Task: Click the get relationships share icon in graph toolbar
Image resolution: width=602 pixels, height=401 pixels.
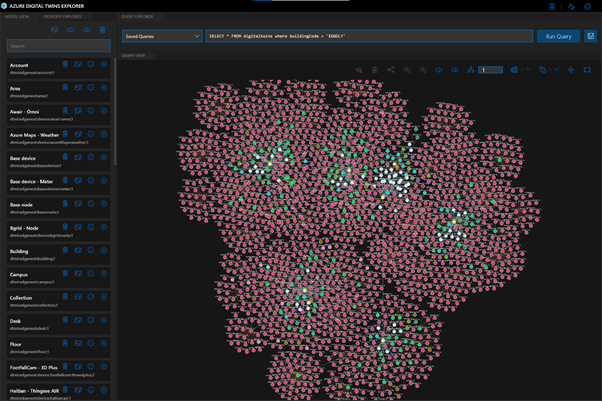Action: (391, 70)
